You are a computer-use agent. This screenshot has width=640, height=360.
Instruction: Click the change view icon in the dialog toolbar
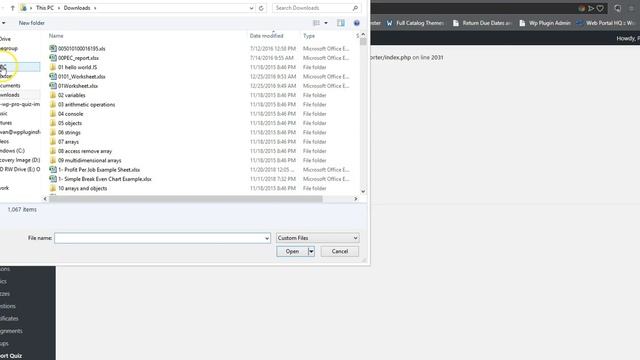pyautogui.click(x=316, y=23)
